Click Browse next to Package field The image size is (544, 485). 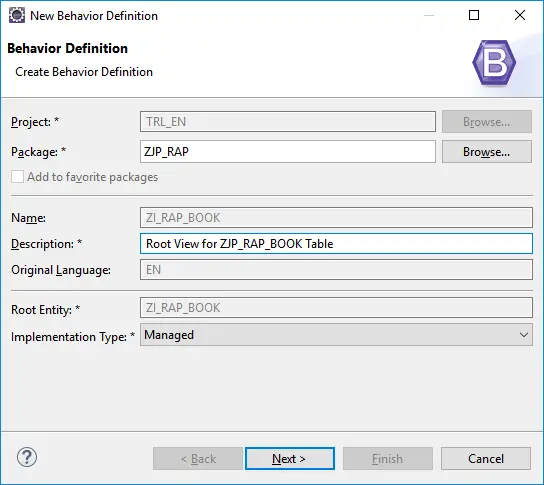(487, 152)
